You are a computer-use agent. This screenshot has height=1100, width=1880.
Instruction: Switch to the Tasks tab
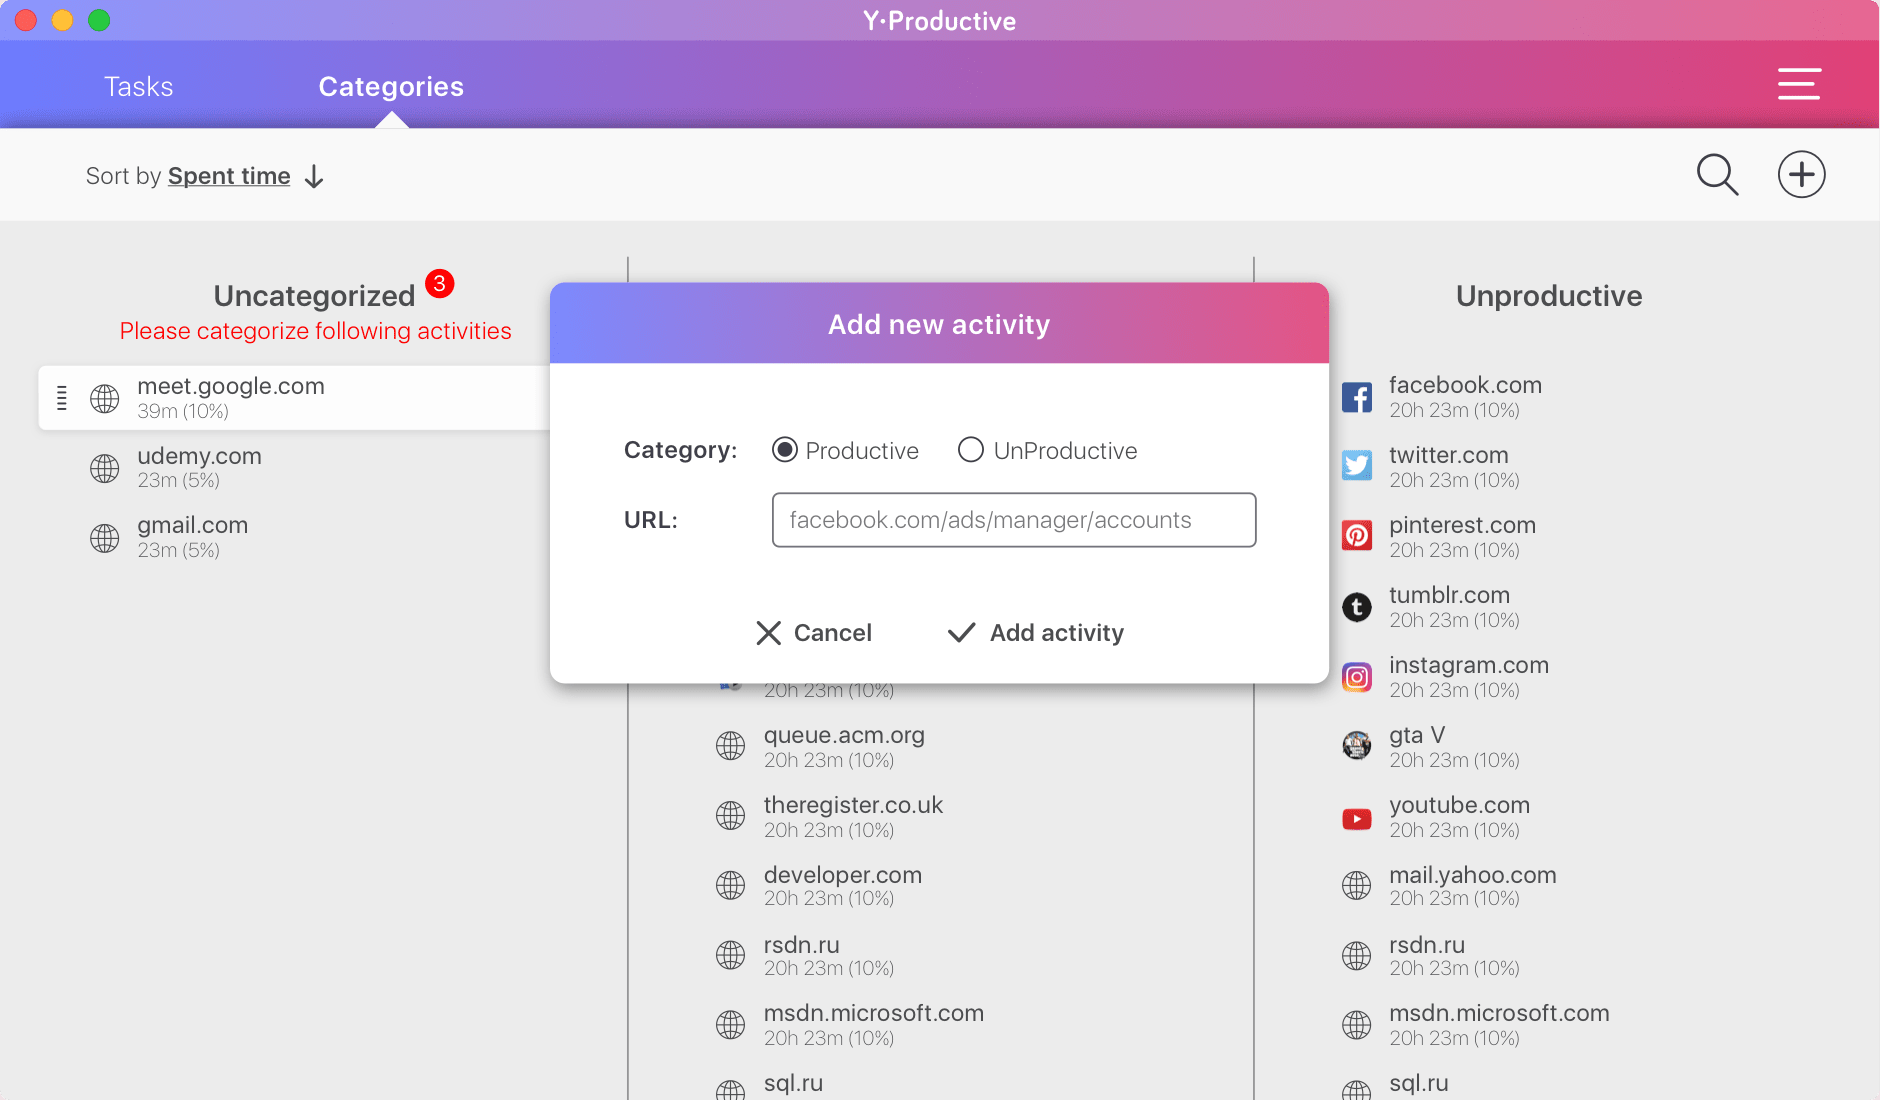[x=138, y=86]
